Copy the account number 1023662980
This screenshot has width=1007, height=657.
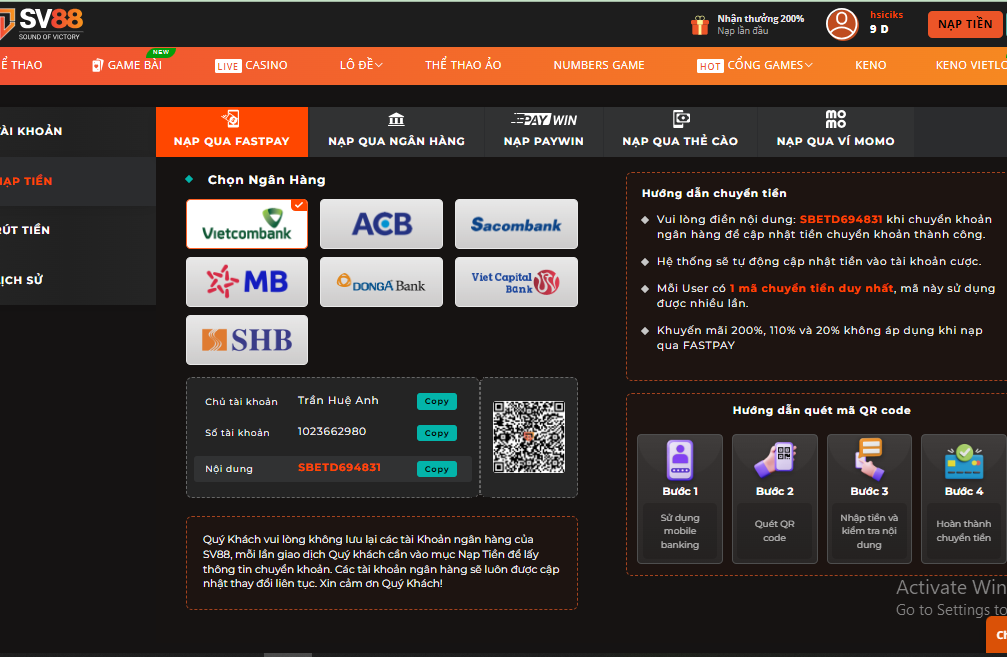[x=437, y=433]
